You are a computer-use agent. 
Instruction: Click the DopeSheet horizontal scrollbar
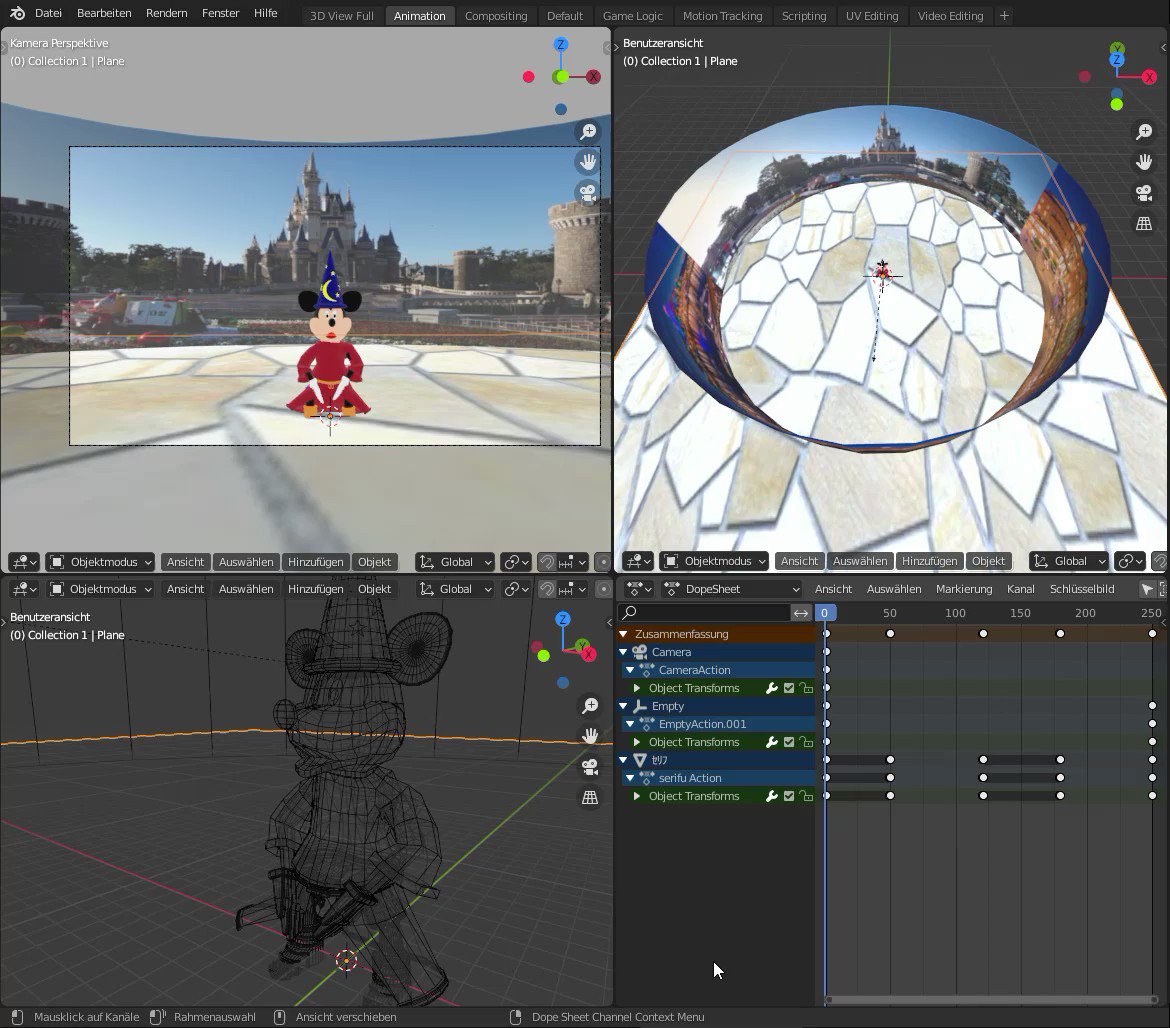pyautogui.click(x=991, y=1000)
